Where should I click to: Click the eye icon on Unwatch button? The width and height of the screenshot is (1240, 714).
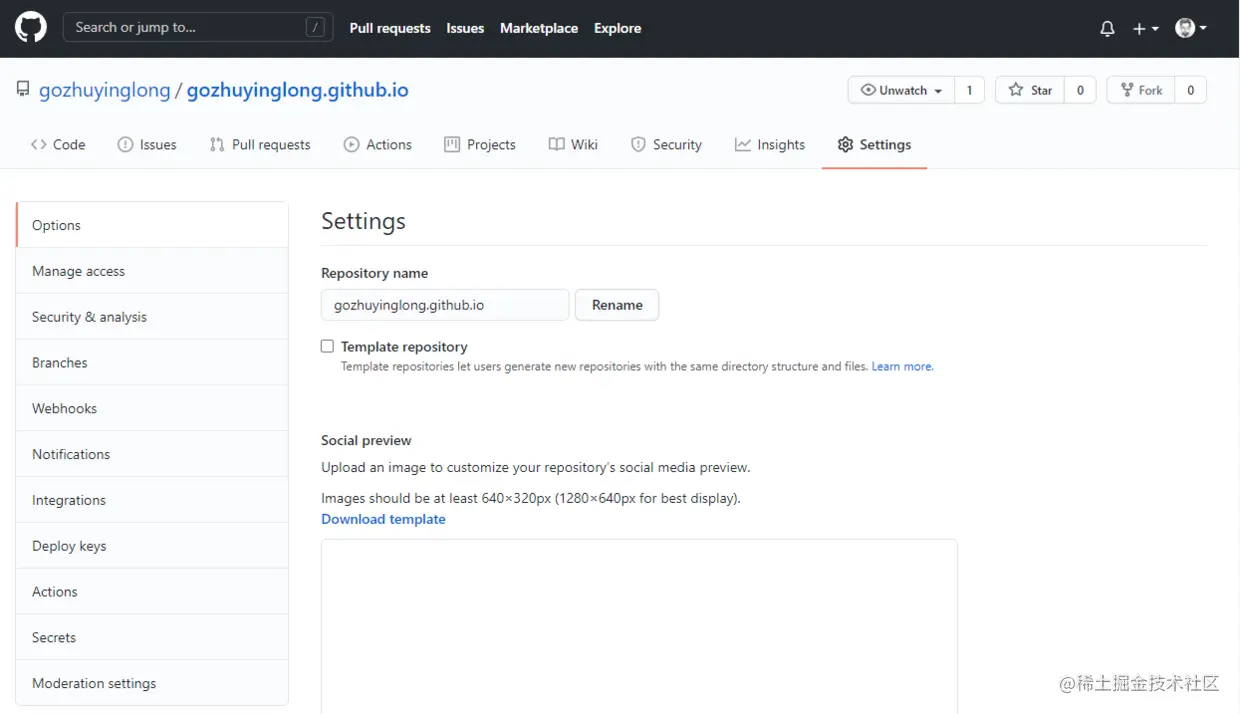pos(868,90)
